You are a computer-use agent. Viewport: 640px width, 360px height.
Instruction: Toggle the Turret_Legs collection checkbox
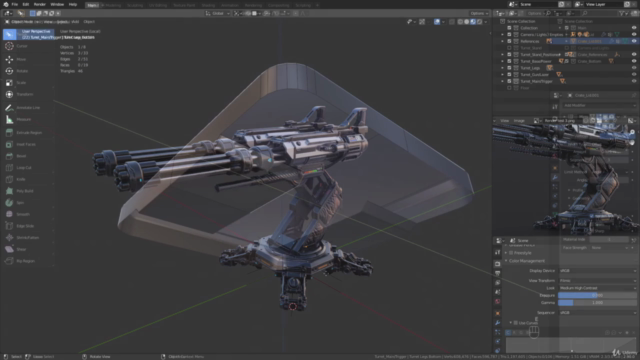click(x=509, y=68)
